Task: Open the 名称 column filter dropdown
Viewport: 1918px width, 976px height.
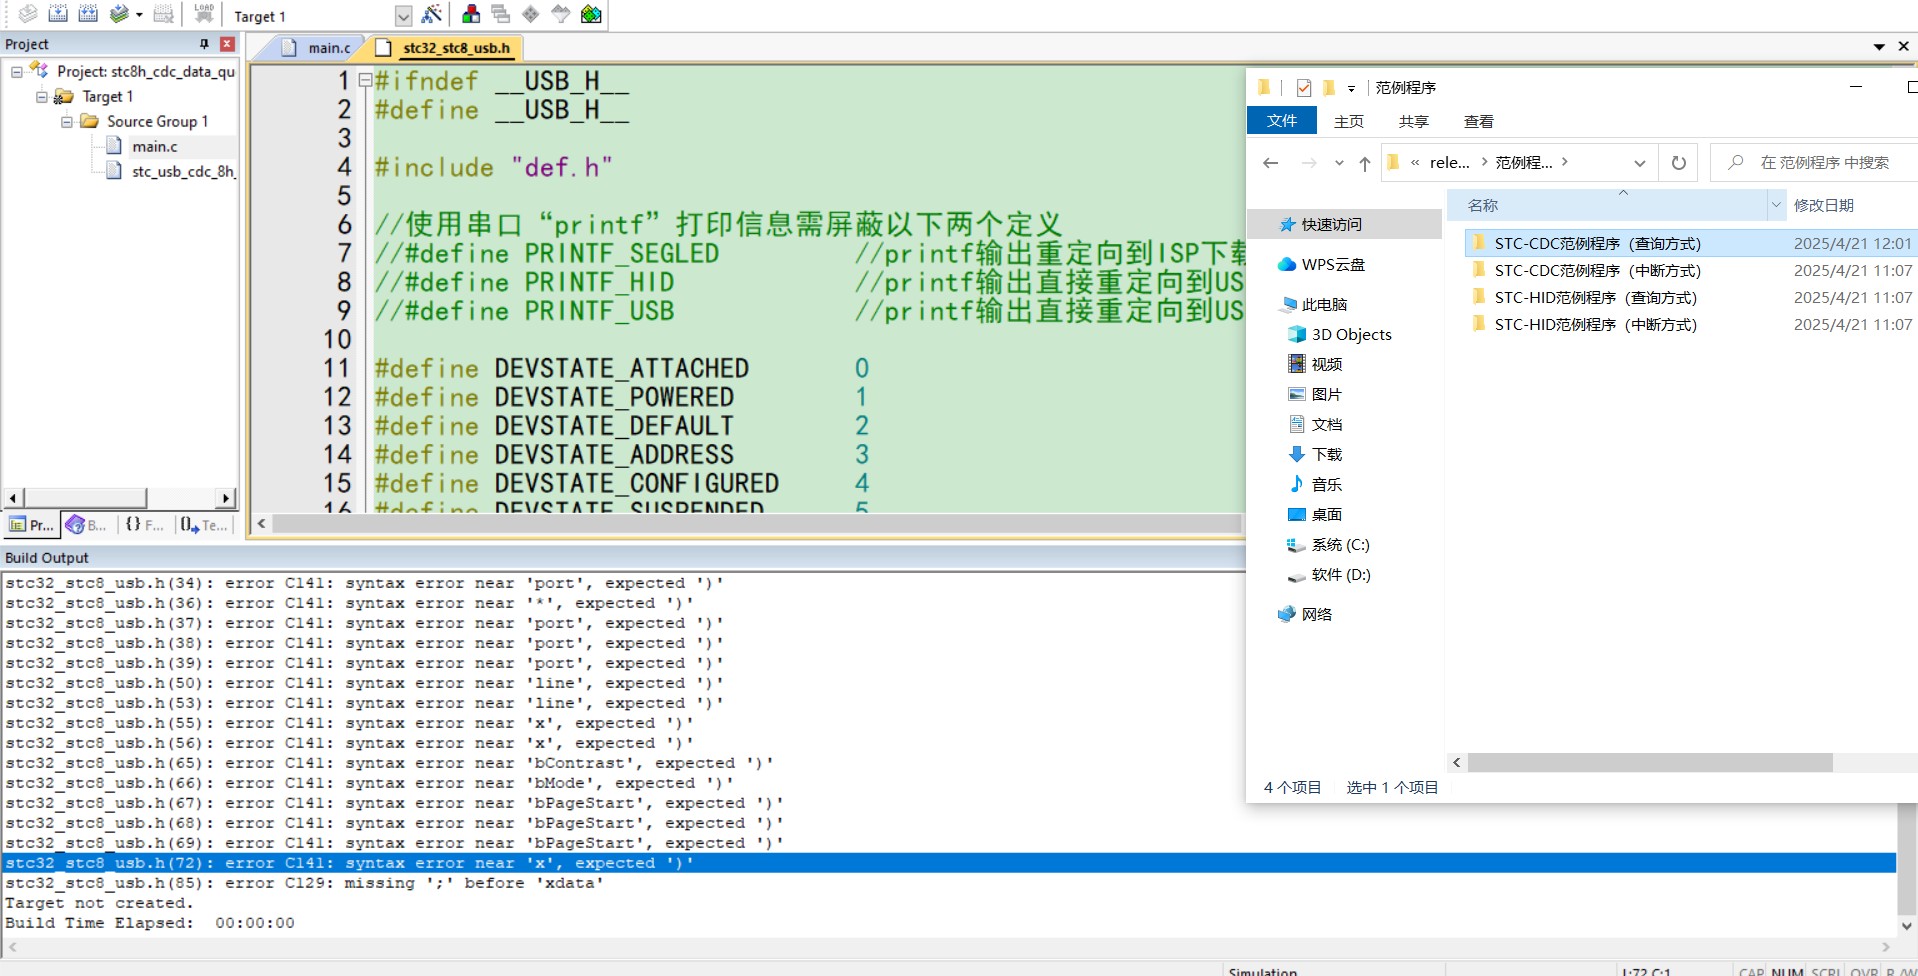Action: pyautogui.click(x=1776, y=205)
